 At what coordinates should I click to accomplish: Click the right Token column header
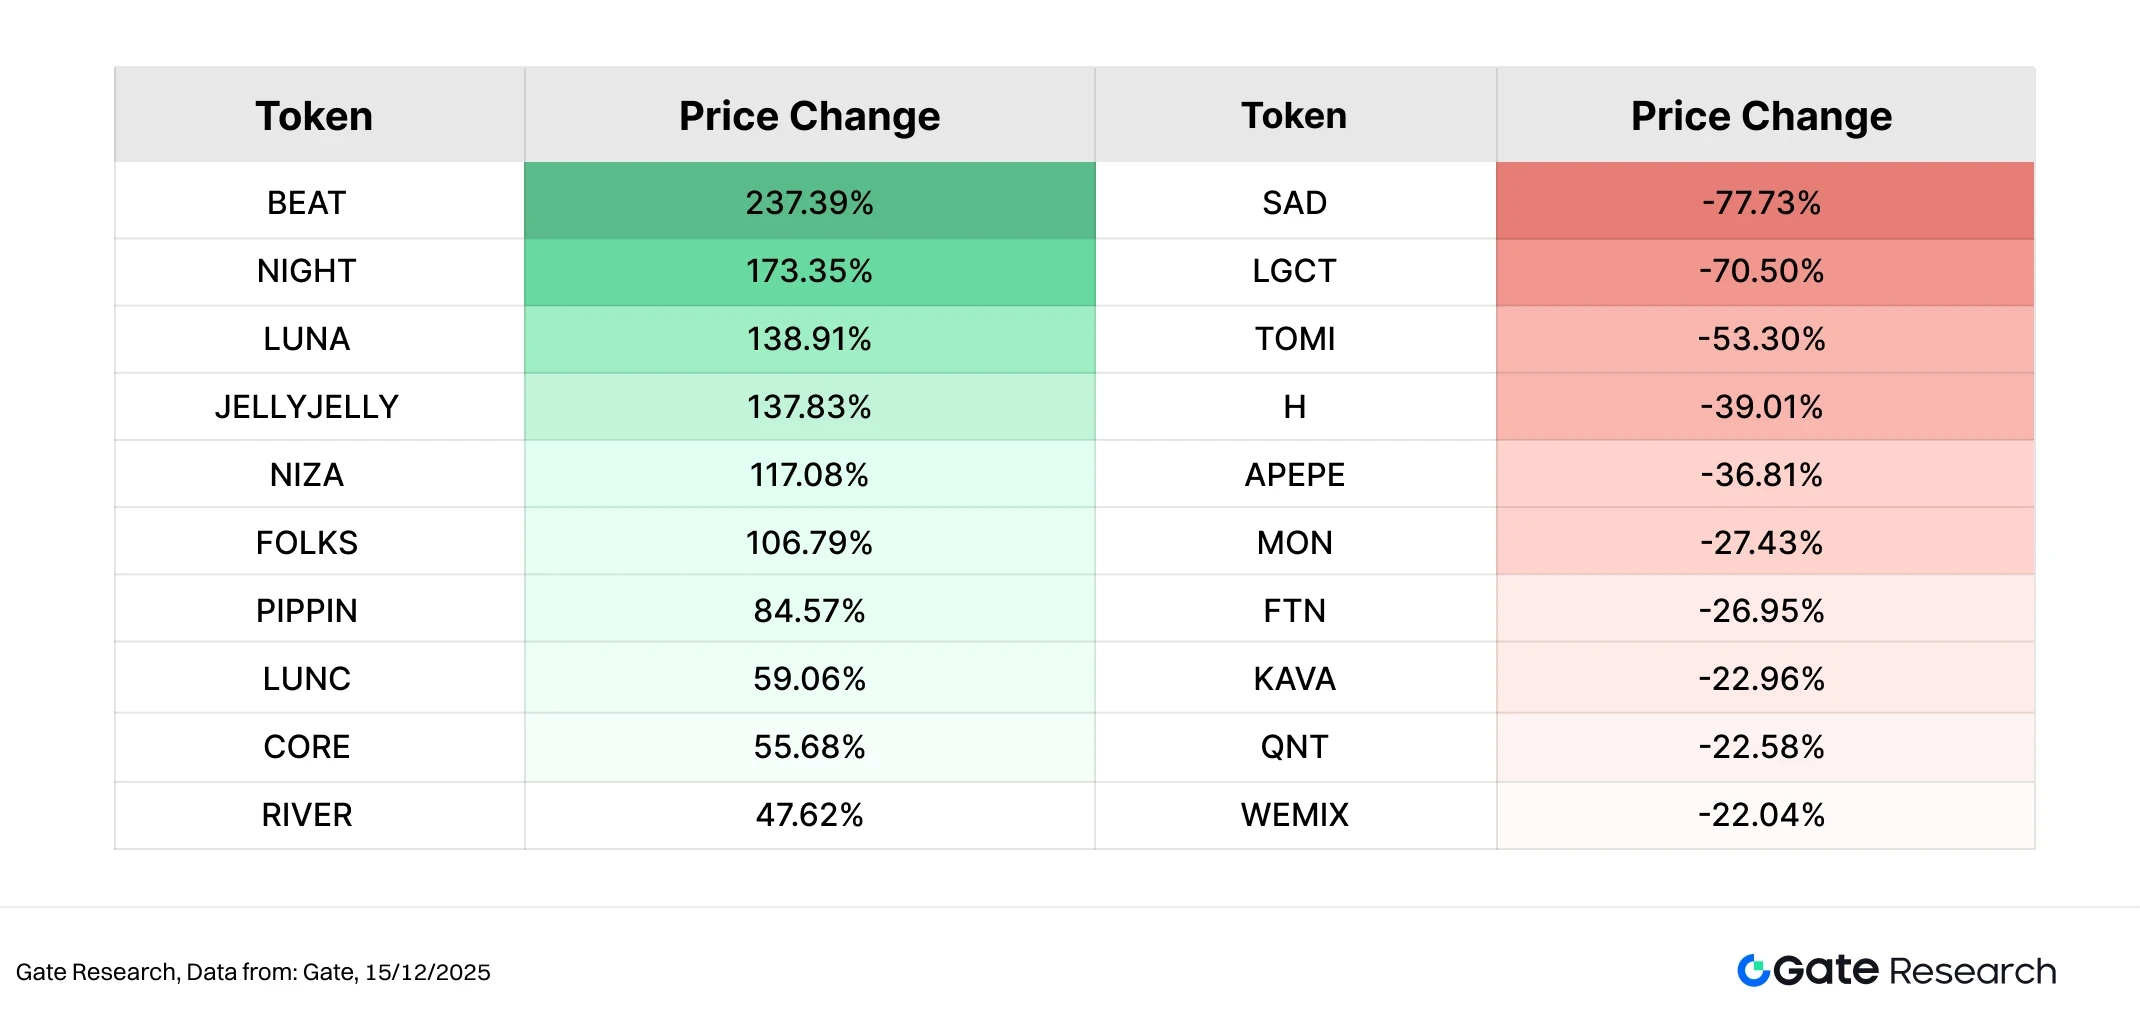[1294, 116]
